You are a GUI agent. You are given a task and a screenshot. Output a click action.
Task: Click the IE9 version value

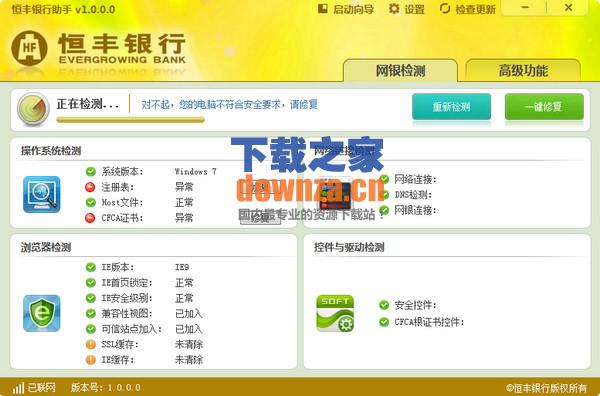182,267
